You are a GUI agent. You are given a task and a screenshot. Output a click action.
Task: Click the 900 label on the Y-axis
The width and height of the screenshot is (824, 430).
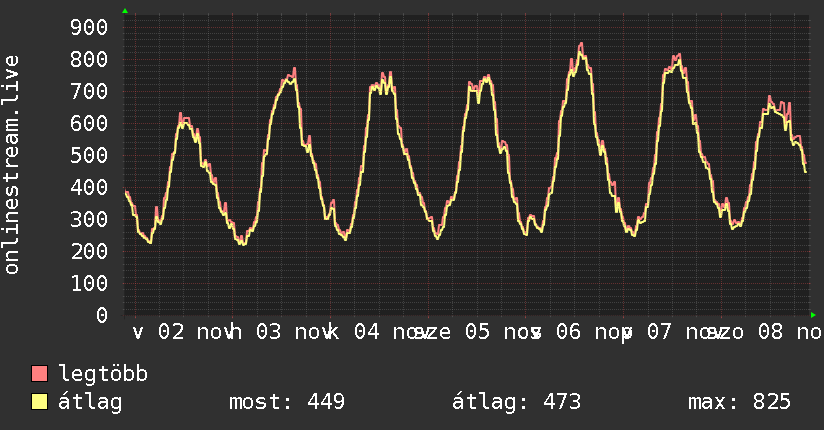[88, 27]
